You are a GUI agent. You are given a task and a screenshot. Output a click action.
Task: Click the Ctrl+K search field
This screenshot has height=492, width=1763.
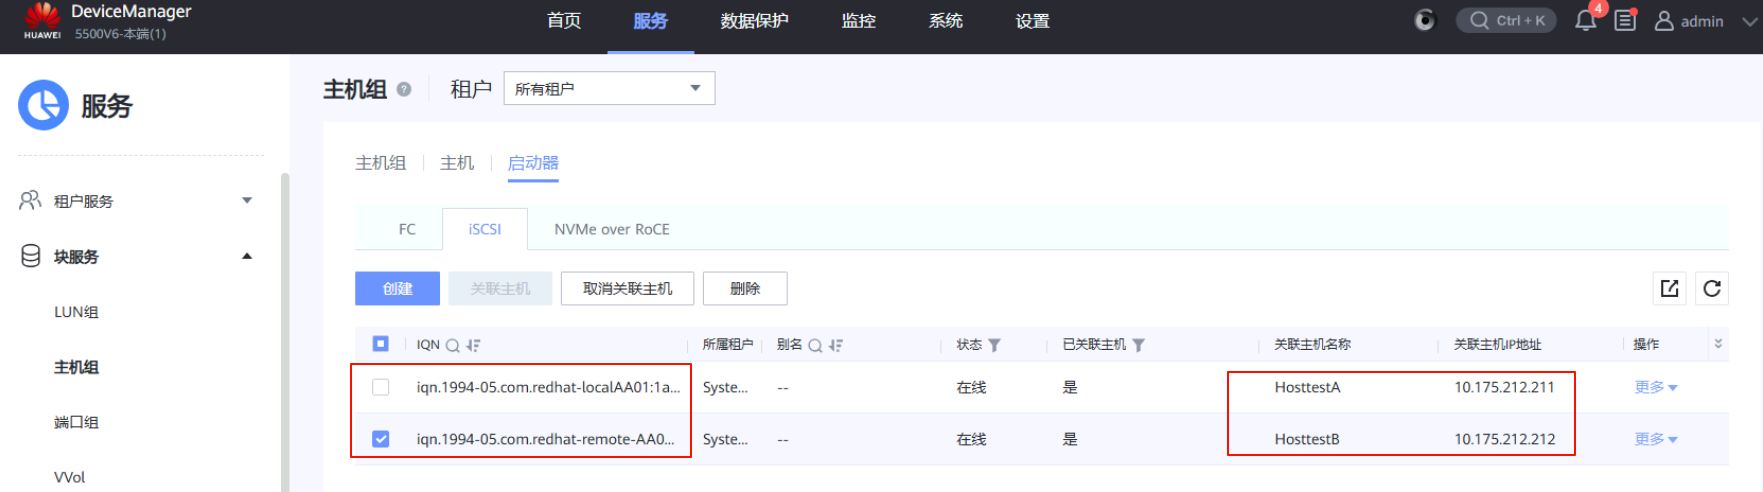1507,20
